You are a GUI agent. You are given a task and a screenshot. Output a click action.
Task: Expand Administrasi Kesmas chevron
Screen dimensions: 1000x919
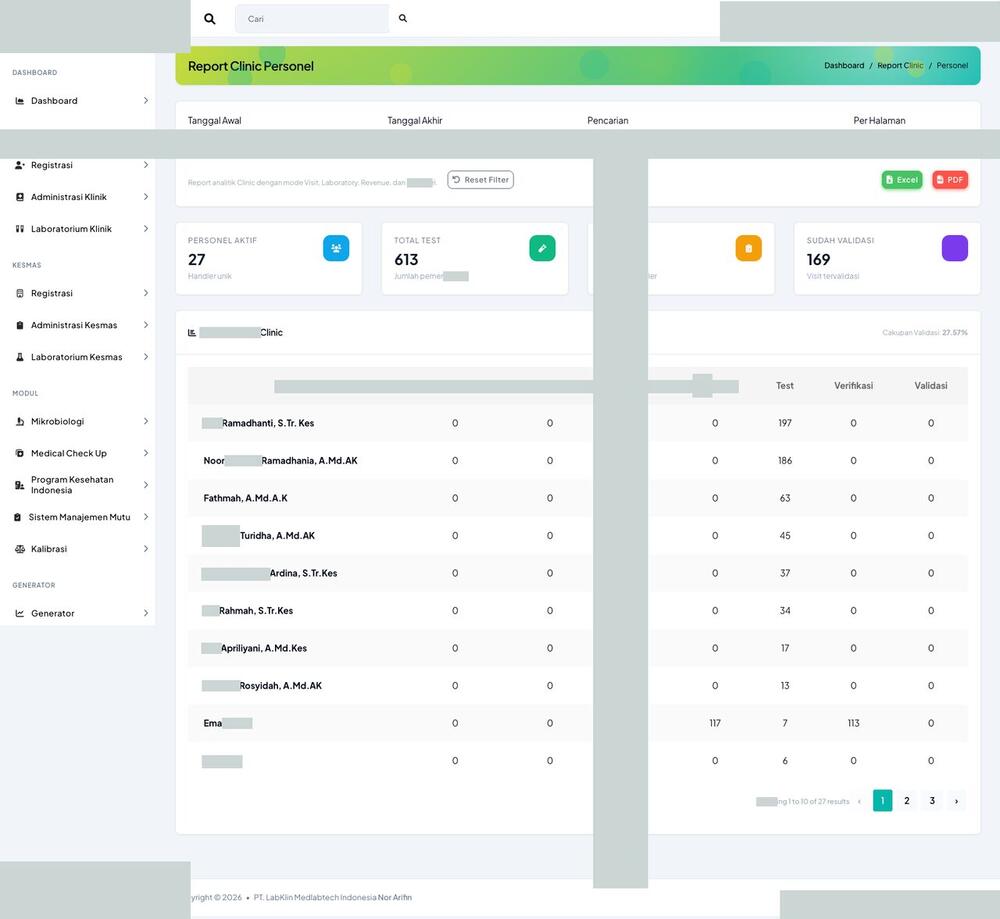pos(145,325)
